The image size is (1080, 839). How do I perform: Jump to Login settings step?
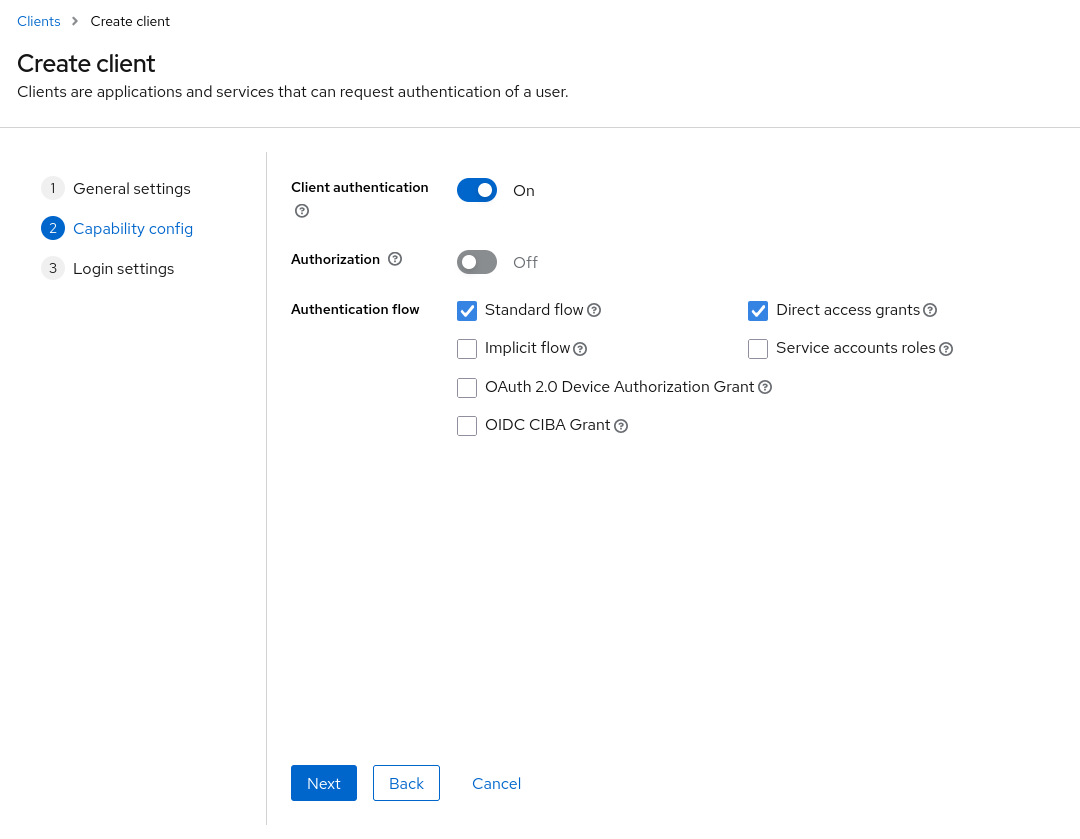click(123, 269)
